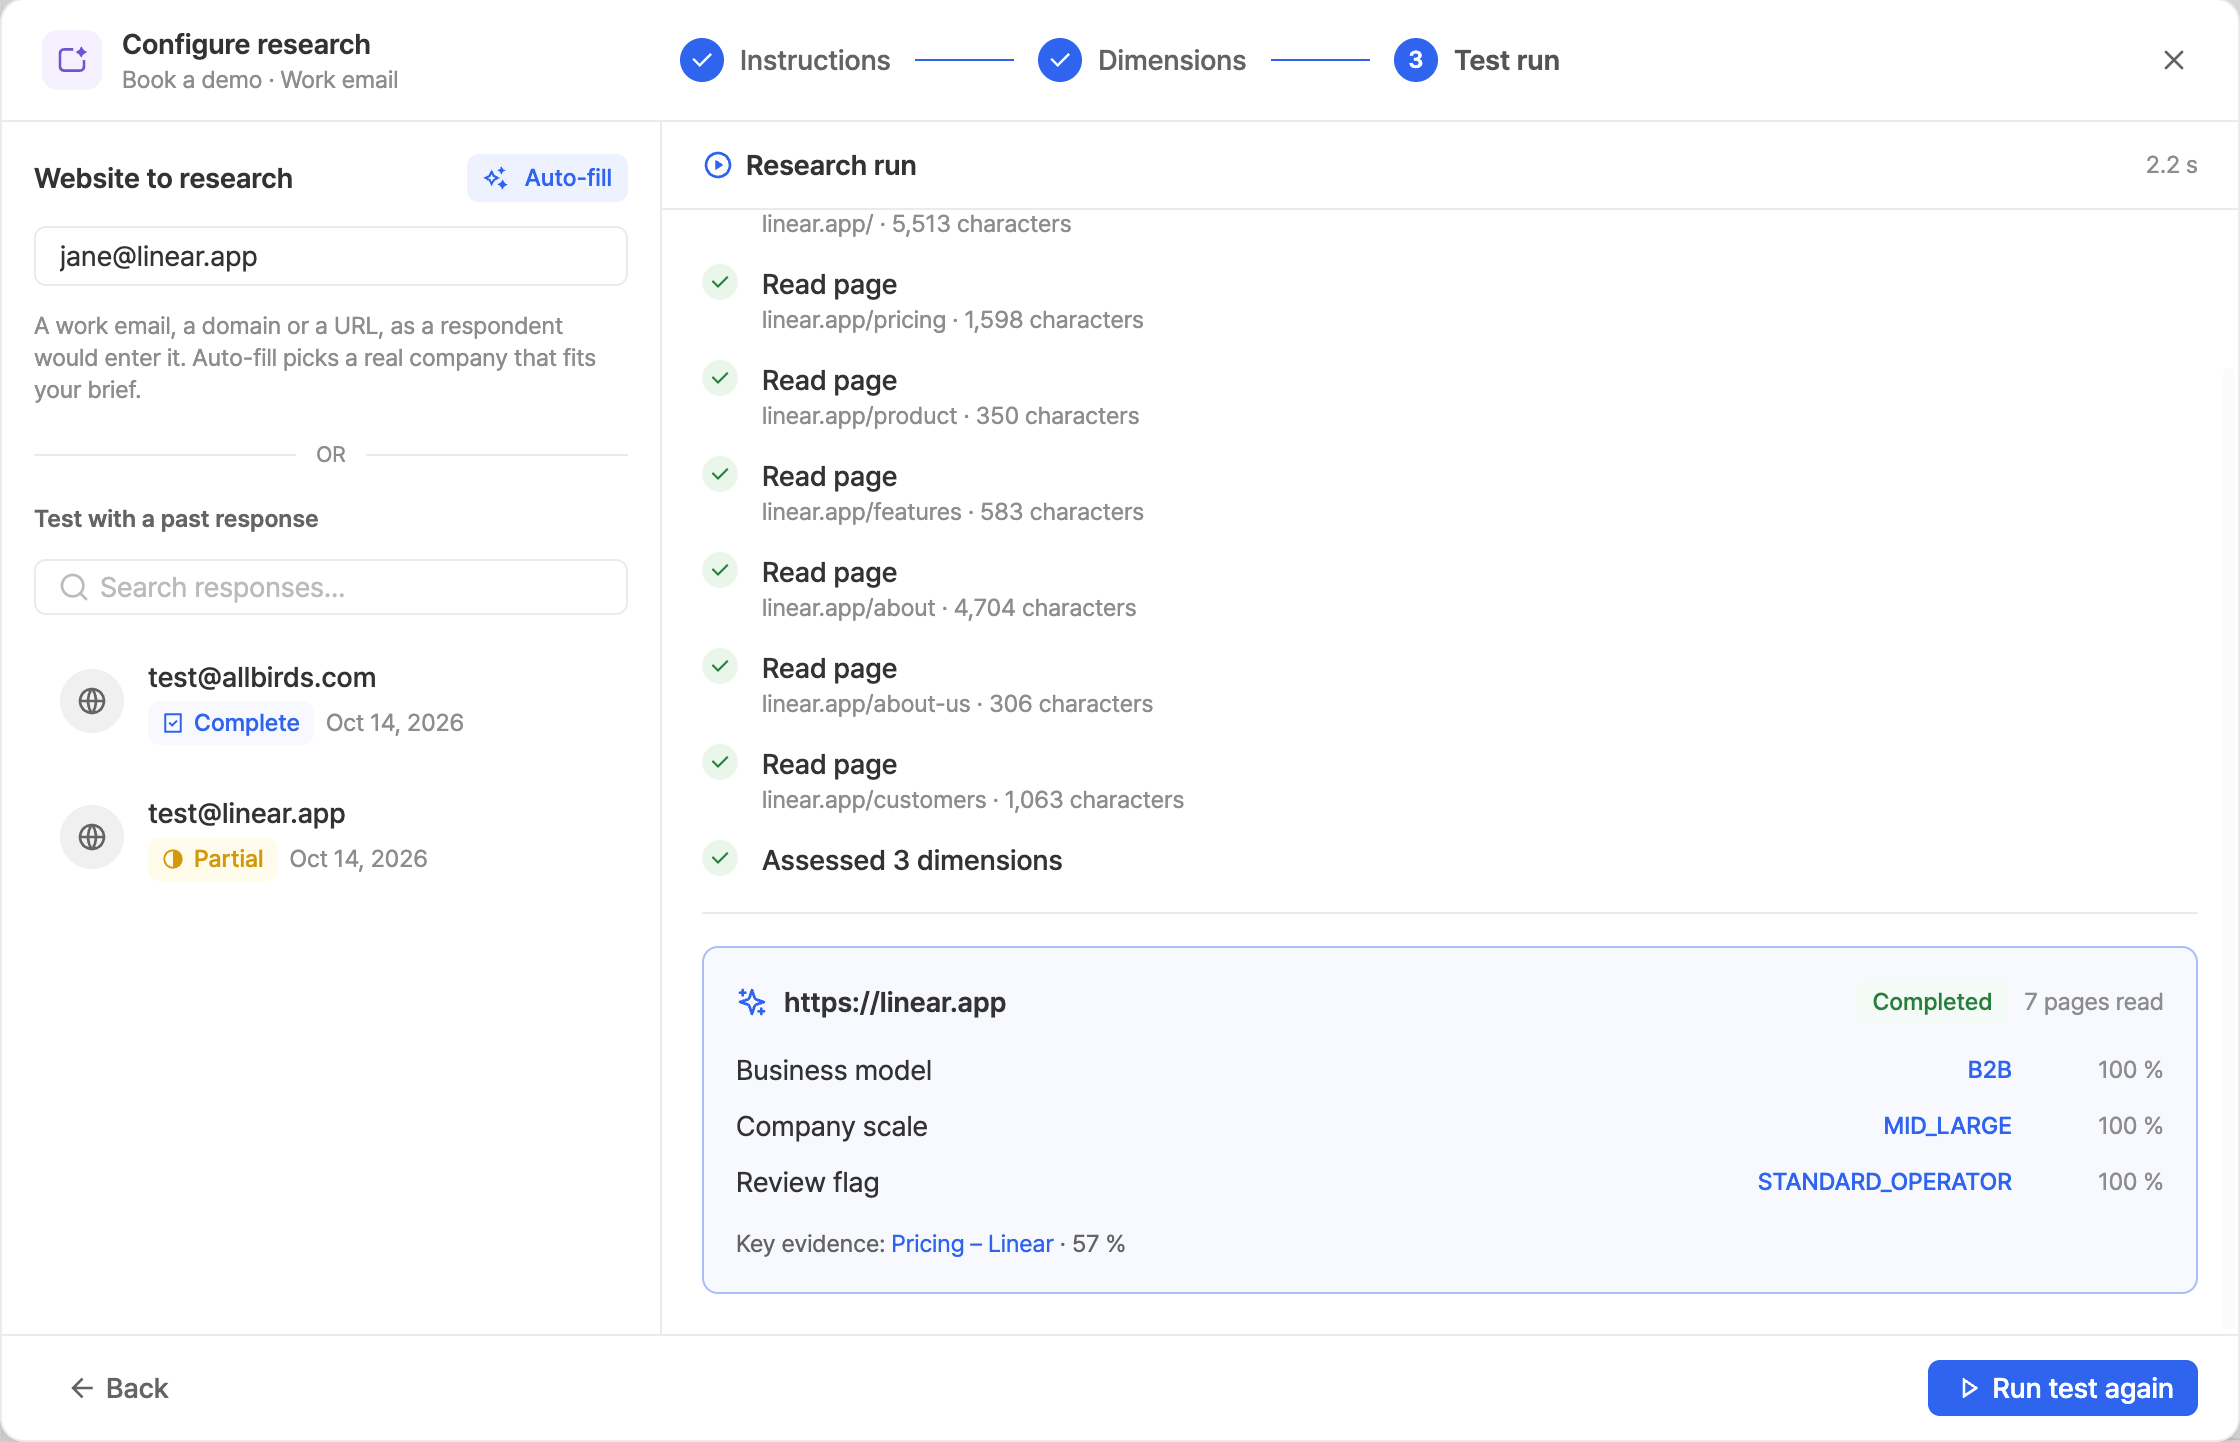Click the 7 pages read text
The image size is (2240, 1442).
2093,1002
